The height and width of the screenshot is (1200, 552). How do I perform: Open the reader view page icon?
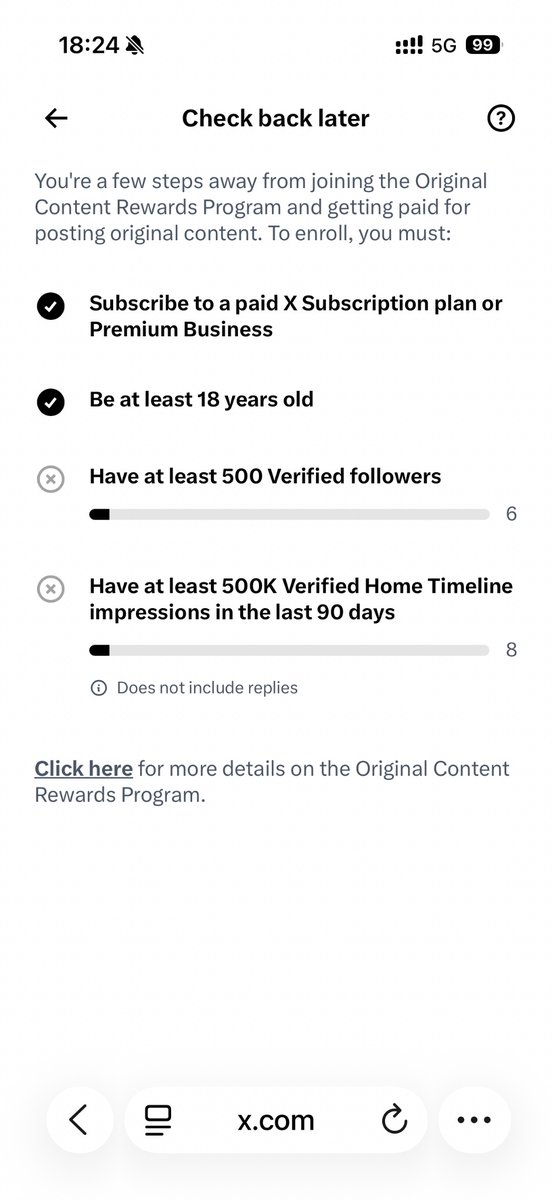pos(158,1120)
